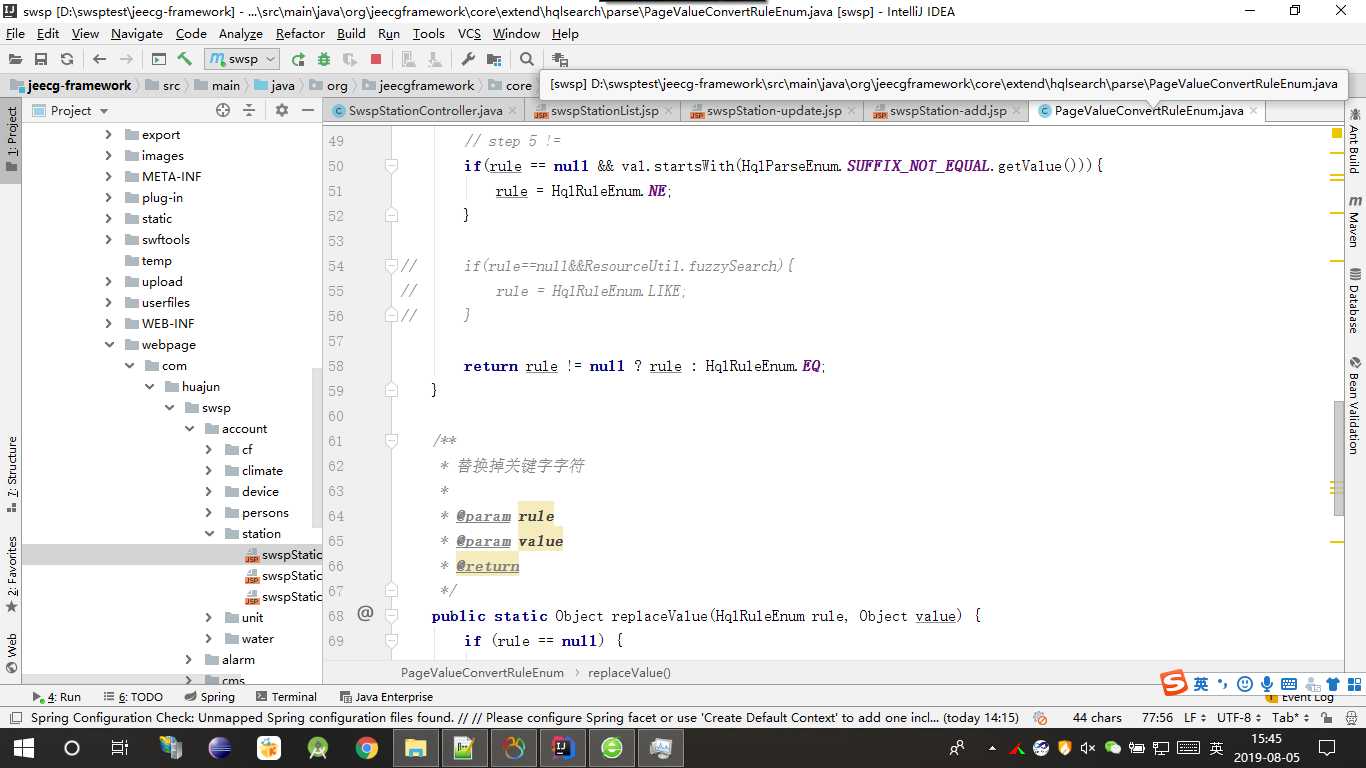This screenshot has width=1366, height=768.
Task: Open Project panel gear options
Action: coord(282,110)
